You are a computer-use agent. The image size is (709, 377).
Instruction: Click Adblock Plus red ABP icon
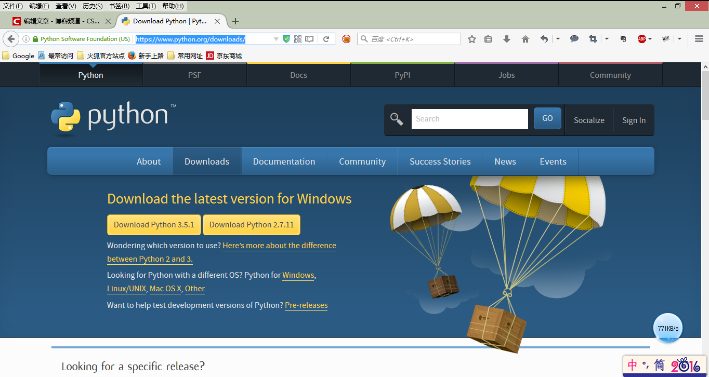642,39
